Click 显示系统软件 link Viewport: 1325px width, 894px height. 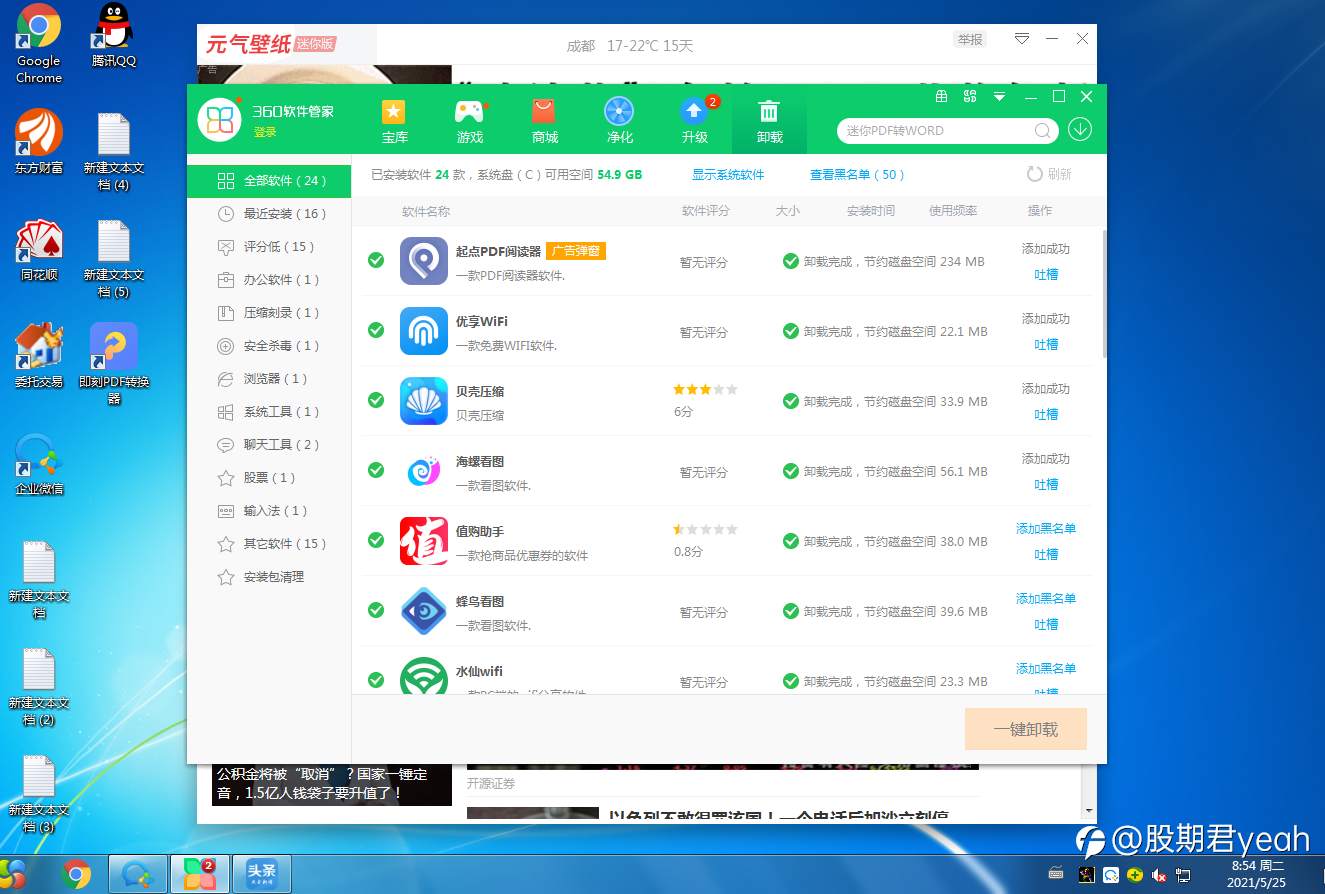click(728, 175)
